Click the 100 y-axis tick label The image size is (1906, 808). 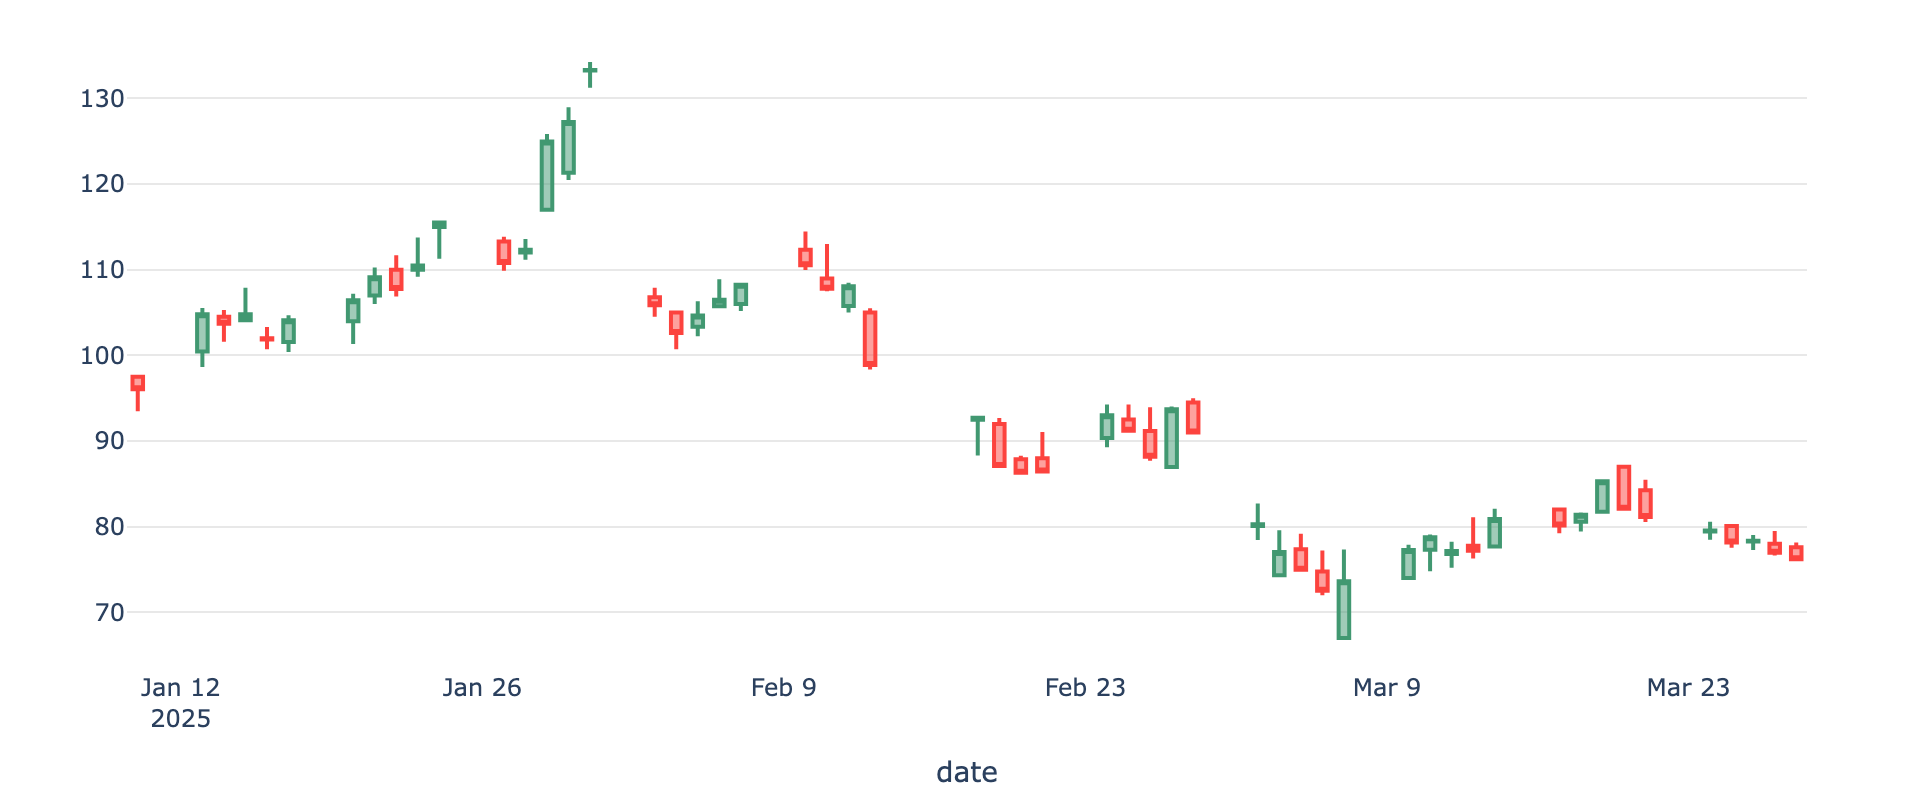(x=103, y=356)
